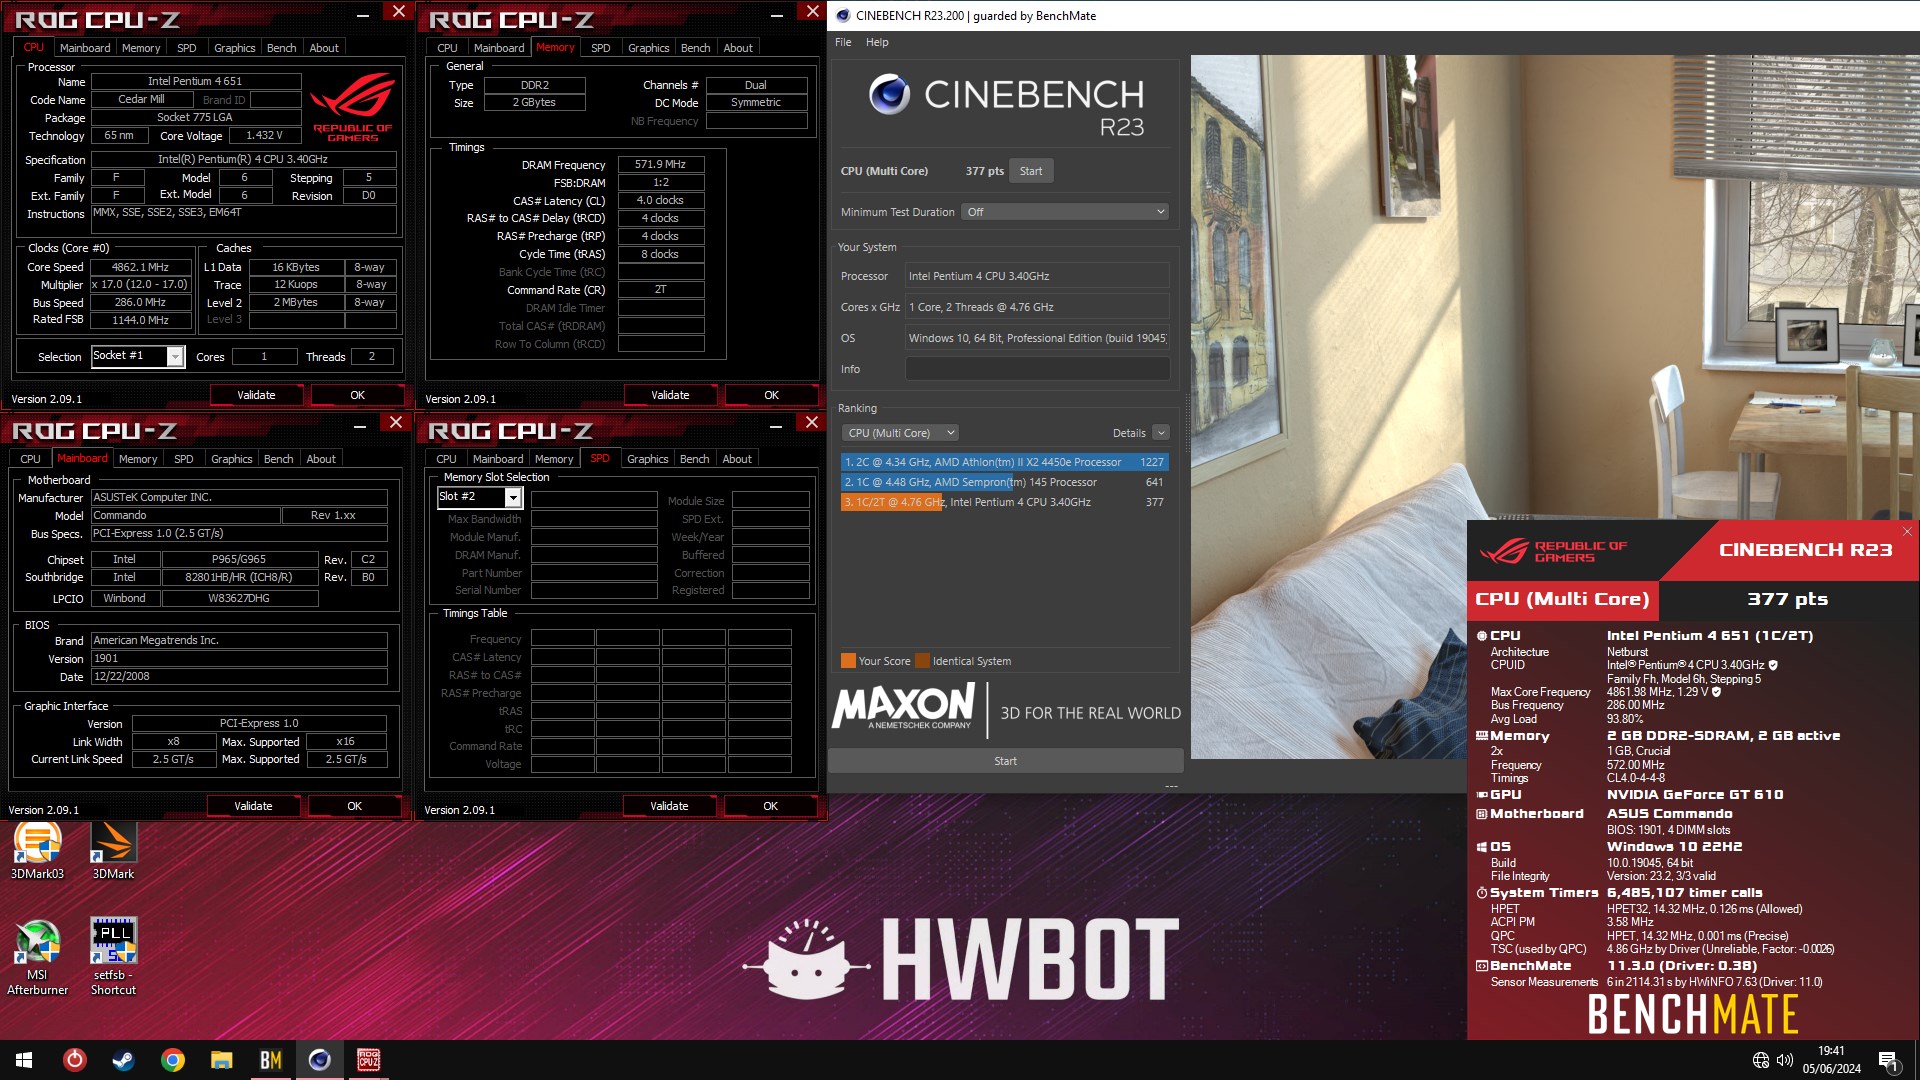Click the Info input field in Cinebench
The width and height of the screenshot is (1920, 1080).
point(1037,369)
